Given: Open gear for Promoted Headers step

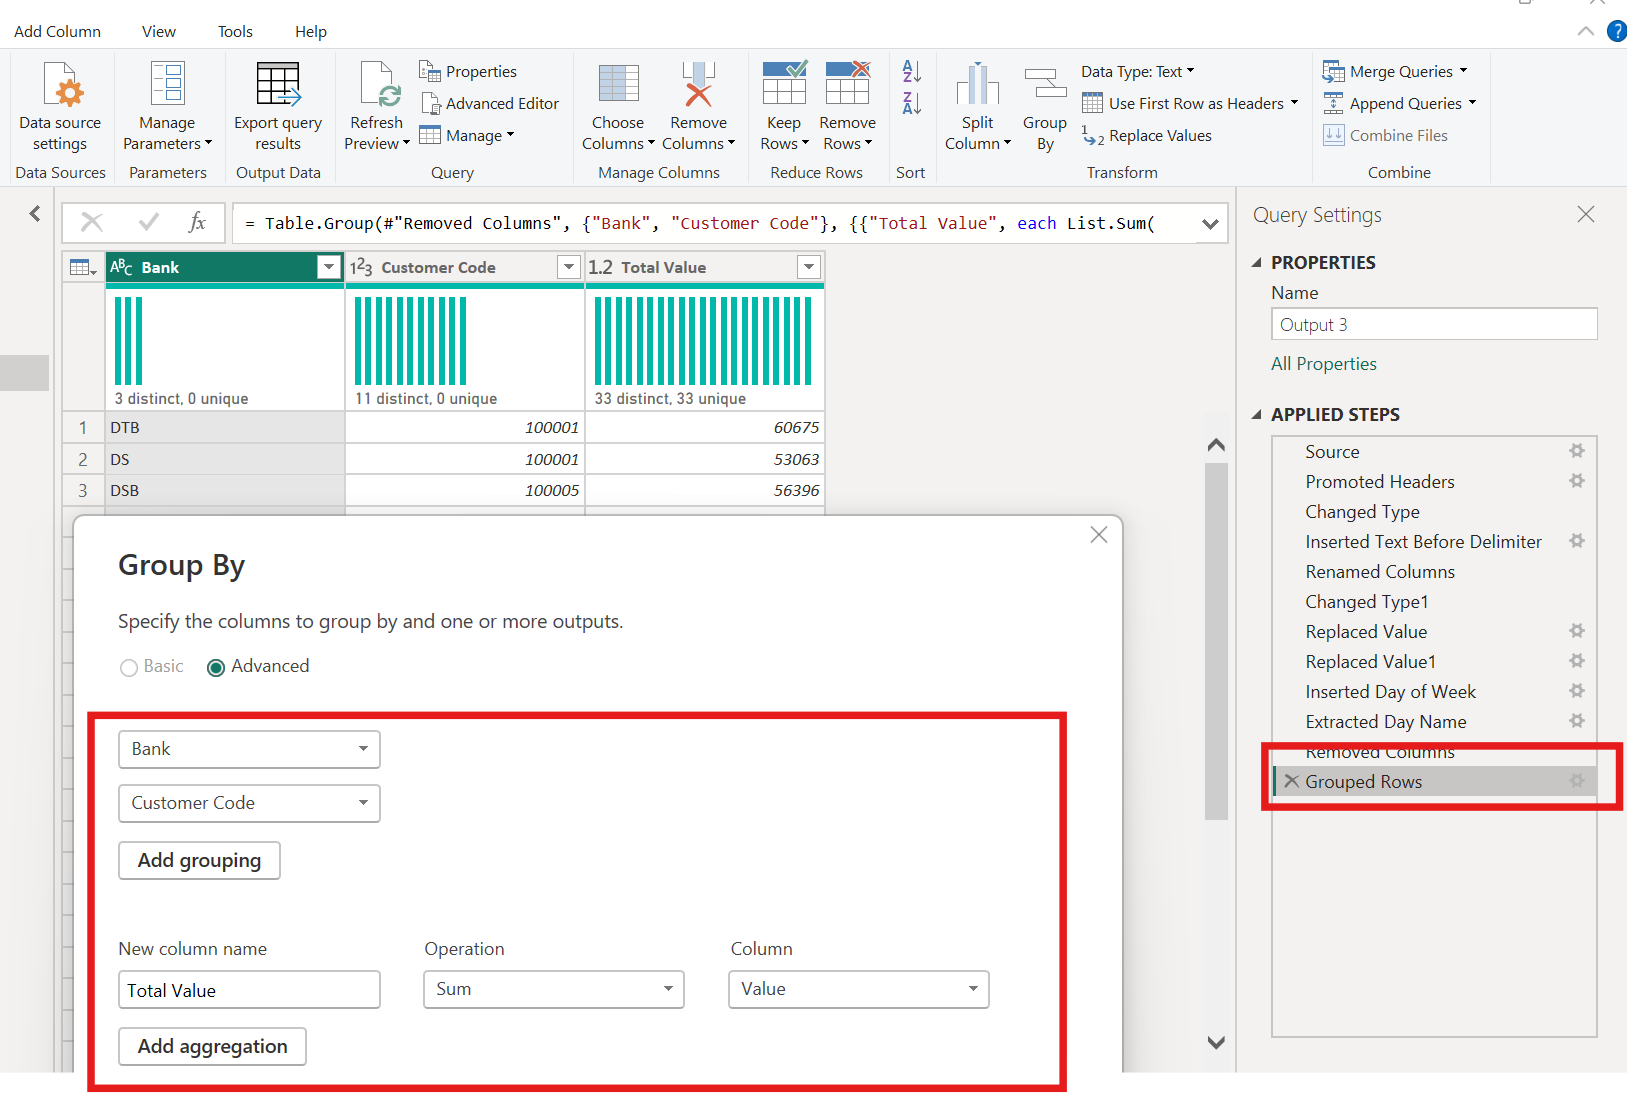Looking at the screenshot, I should [x=1577, y=481].
